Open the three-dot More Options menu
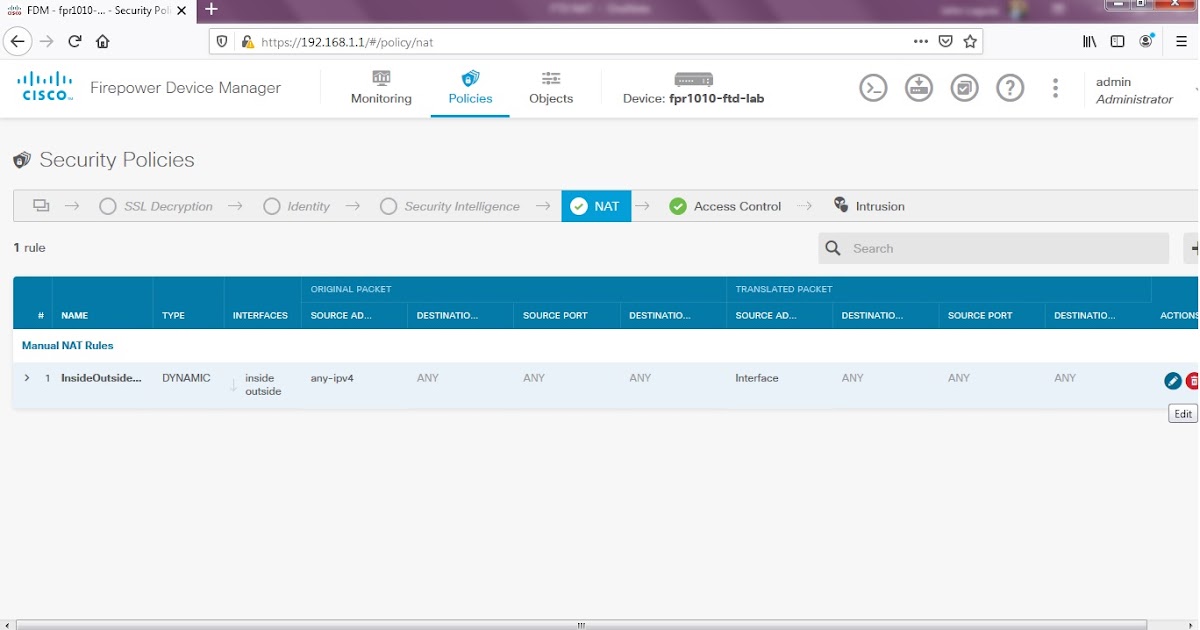 (1055, 88)
